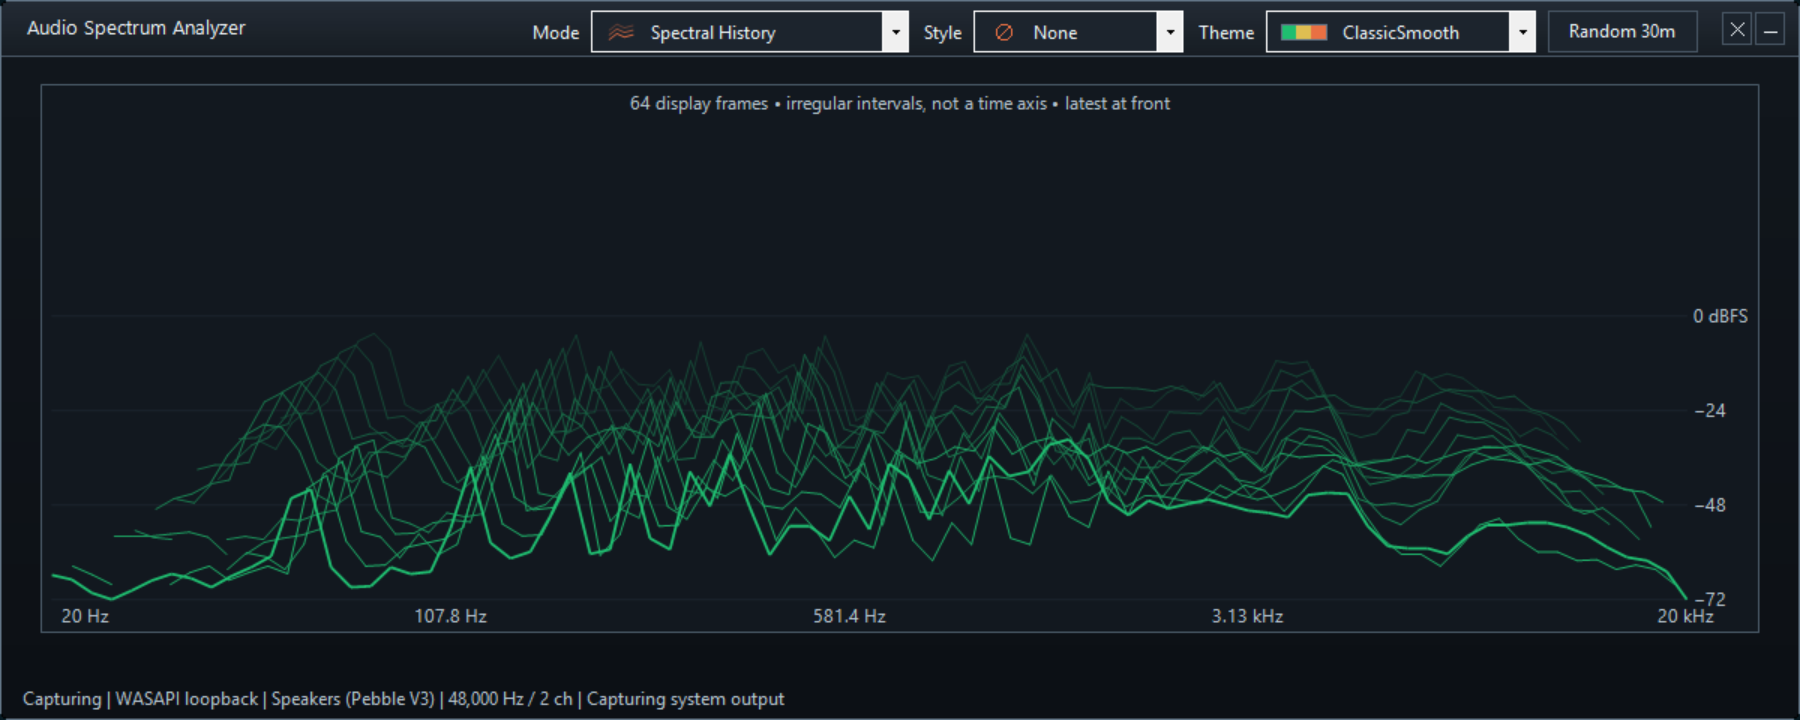The height and width of the screenshot is (720, 1800).
Task: Open the Style dropdown arrow
Action: point(1170,32)
